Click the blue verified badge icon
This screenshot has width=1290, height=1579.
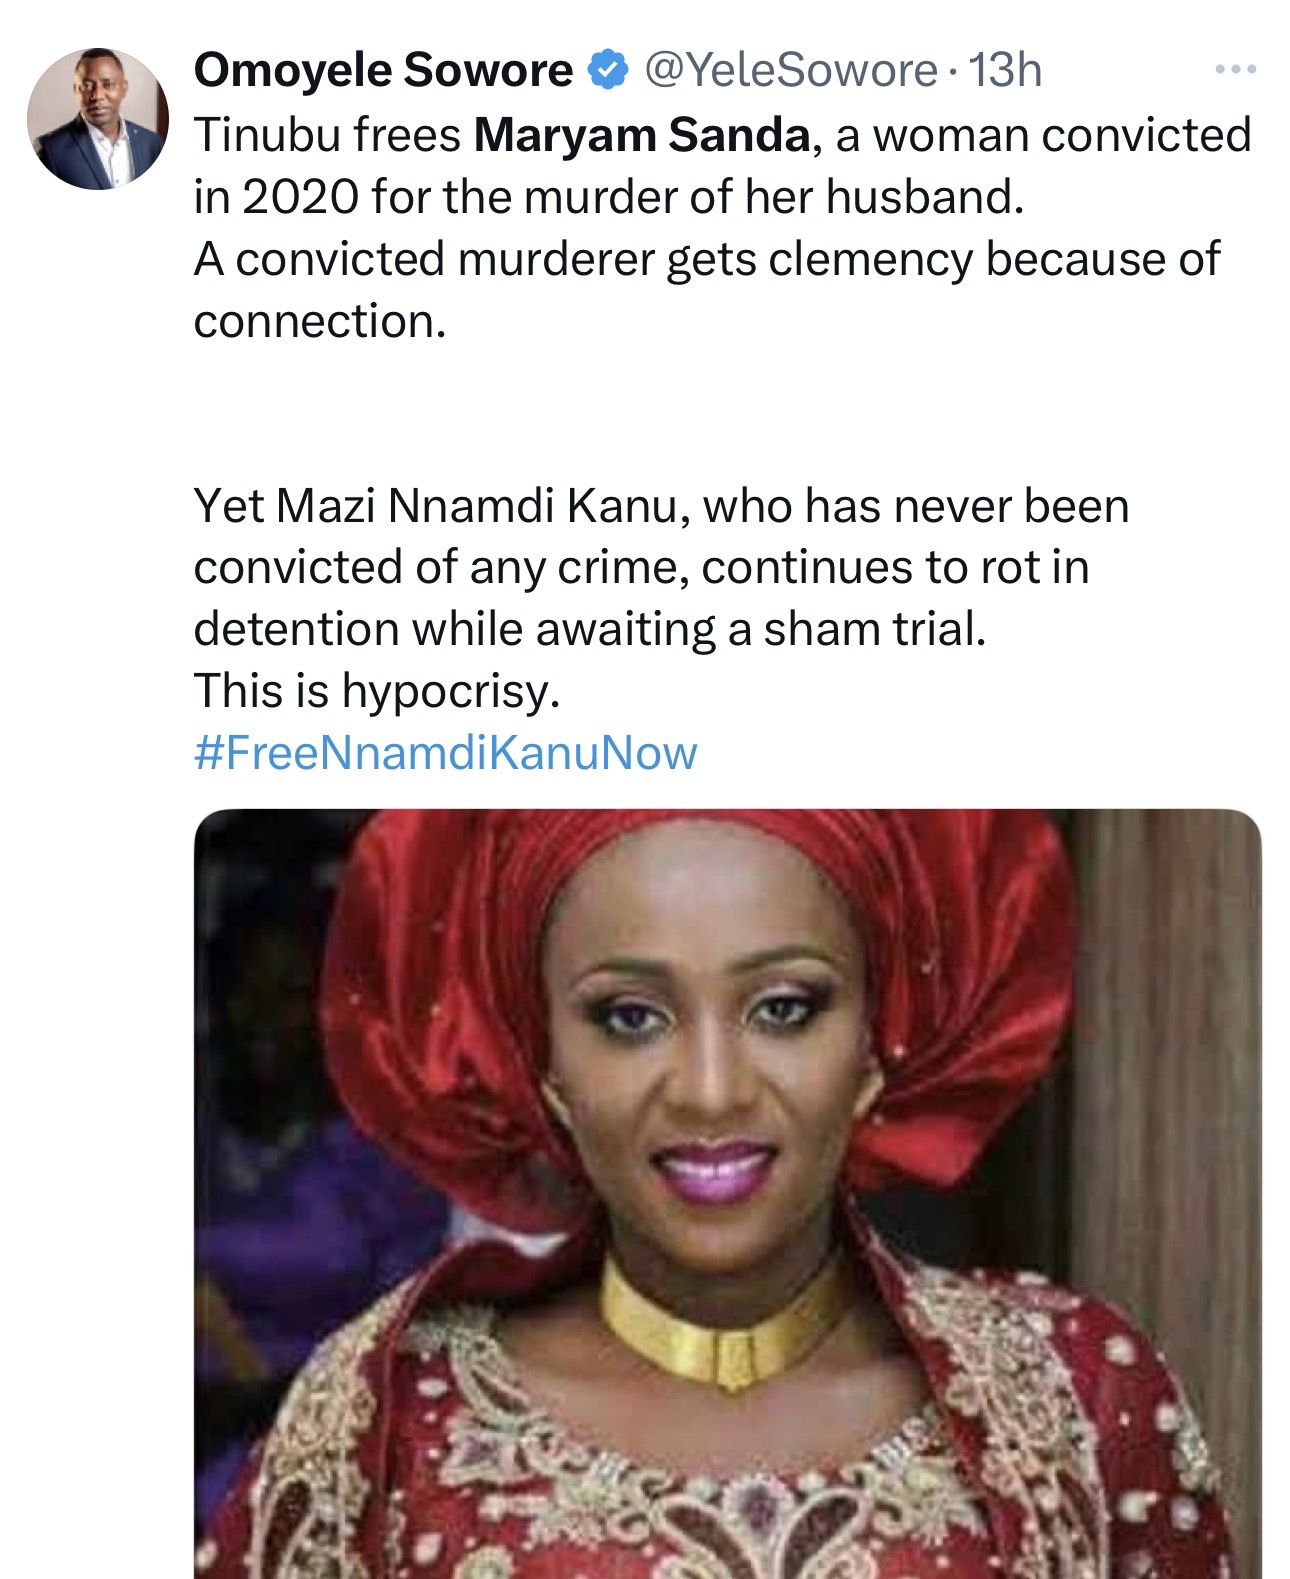[x=606, y=70]
